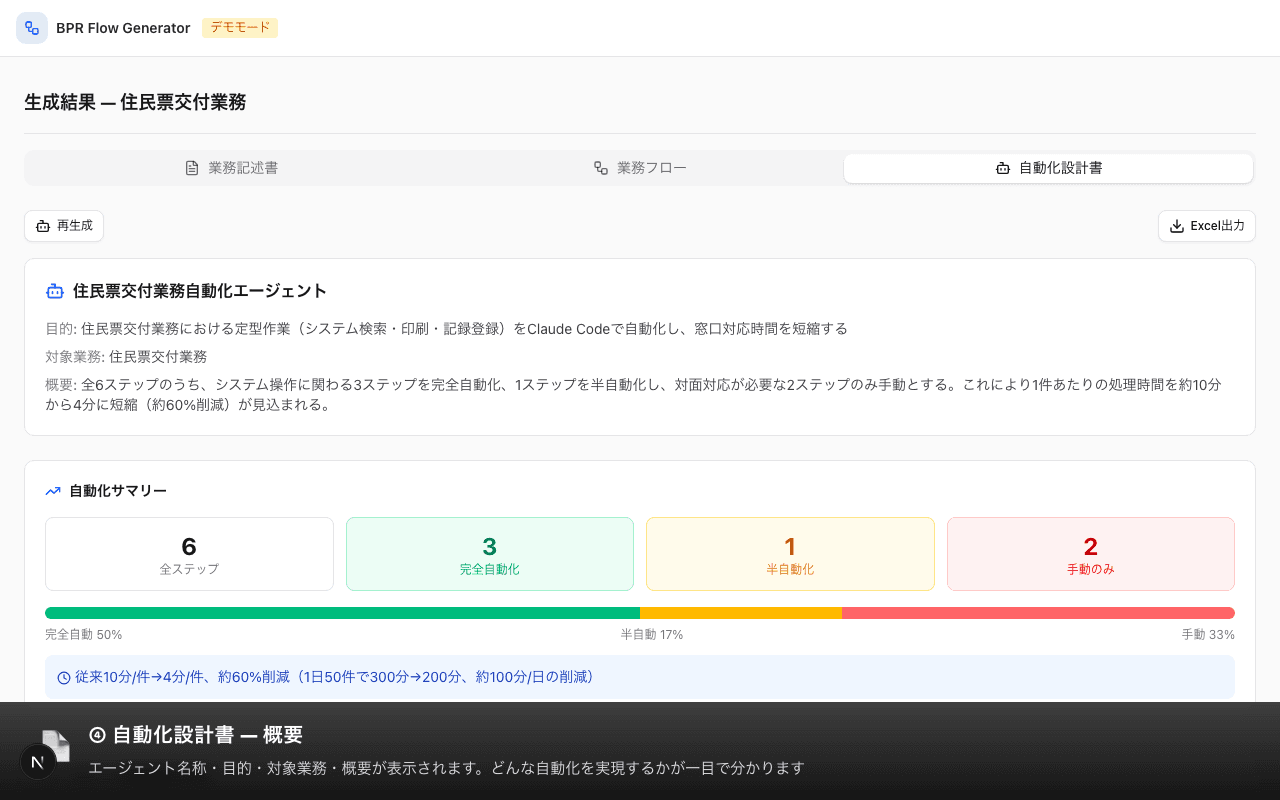Click the document icon on the 業務記述書 tab
This screenshot has width=1280, height=800.
point(191,167)
